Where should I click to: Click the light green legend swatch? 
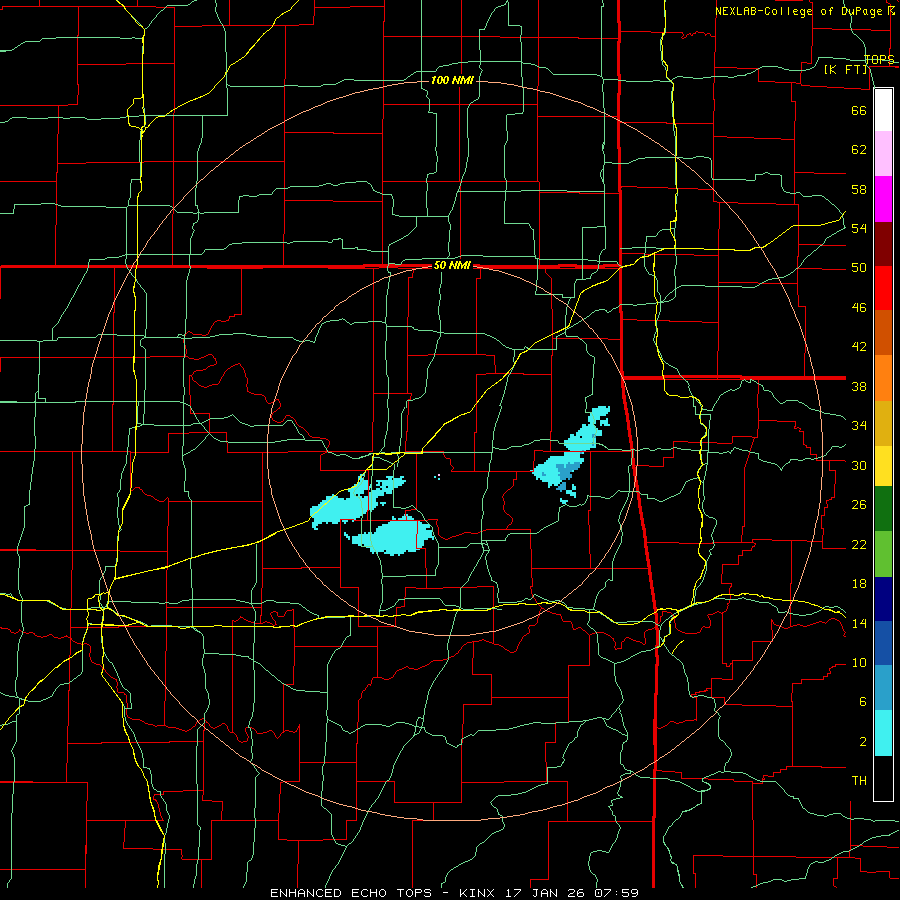coord(883,554)
